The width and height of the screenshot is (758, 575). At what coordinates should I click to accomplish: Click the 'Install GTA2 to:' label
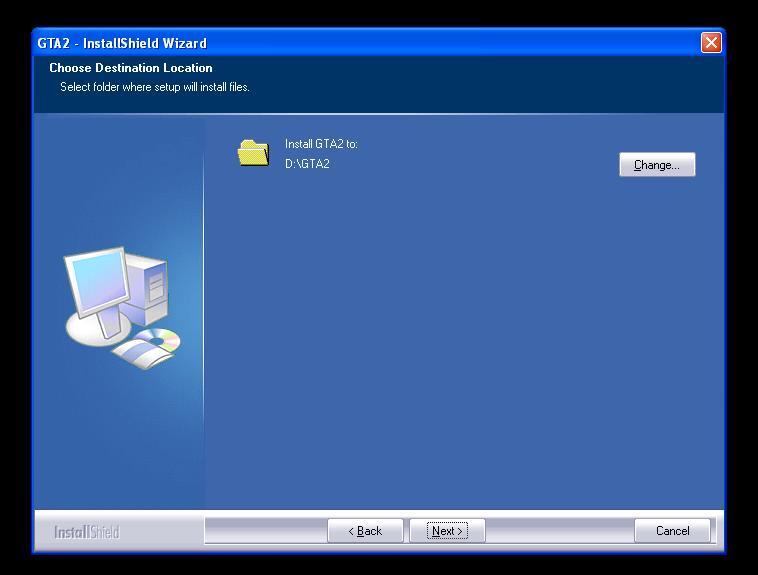click(321, 144)
